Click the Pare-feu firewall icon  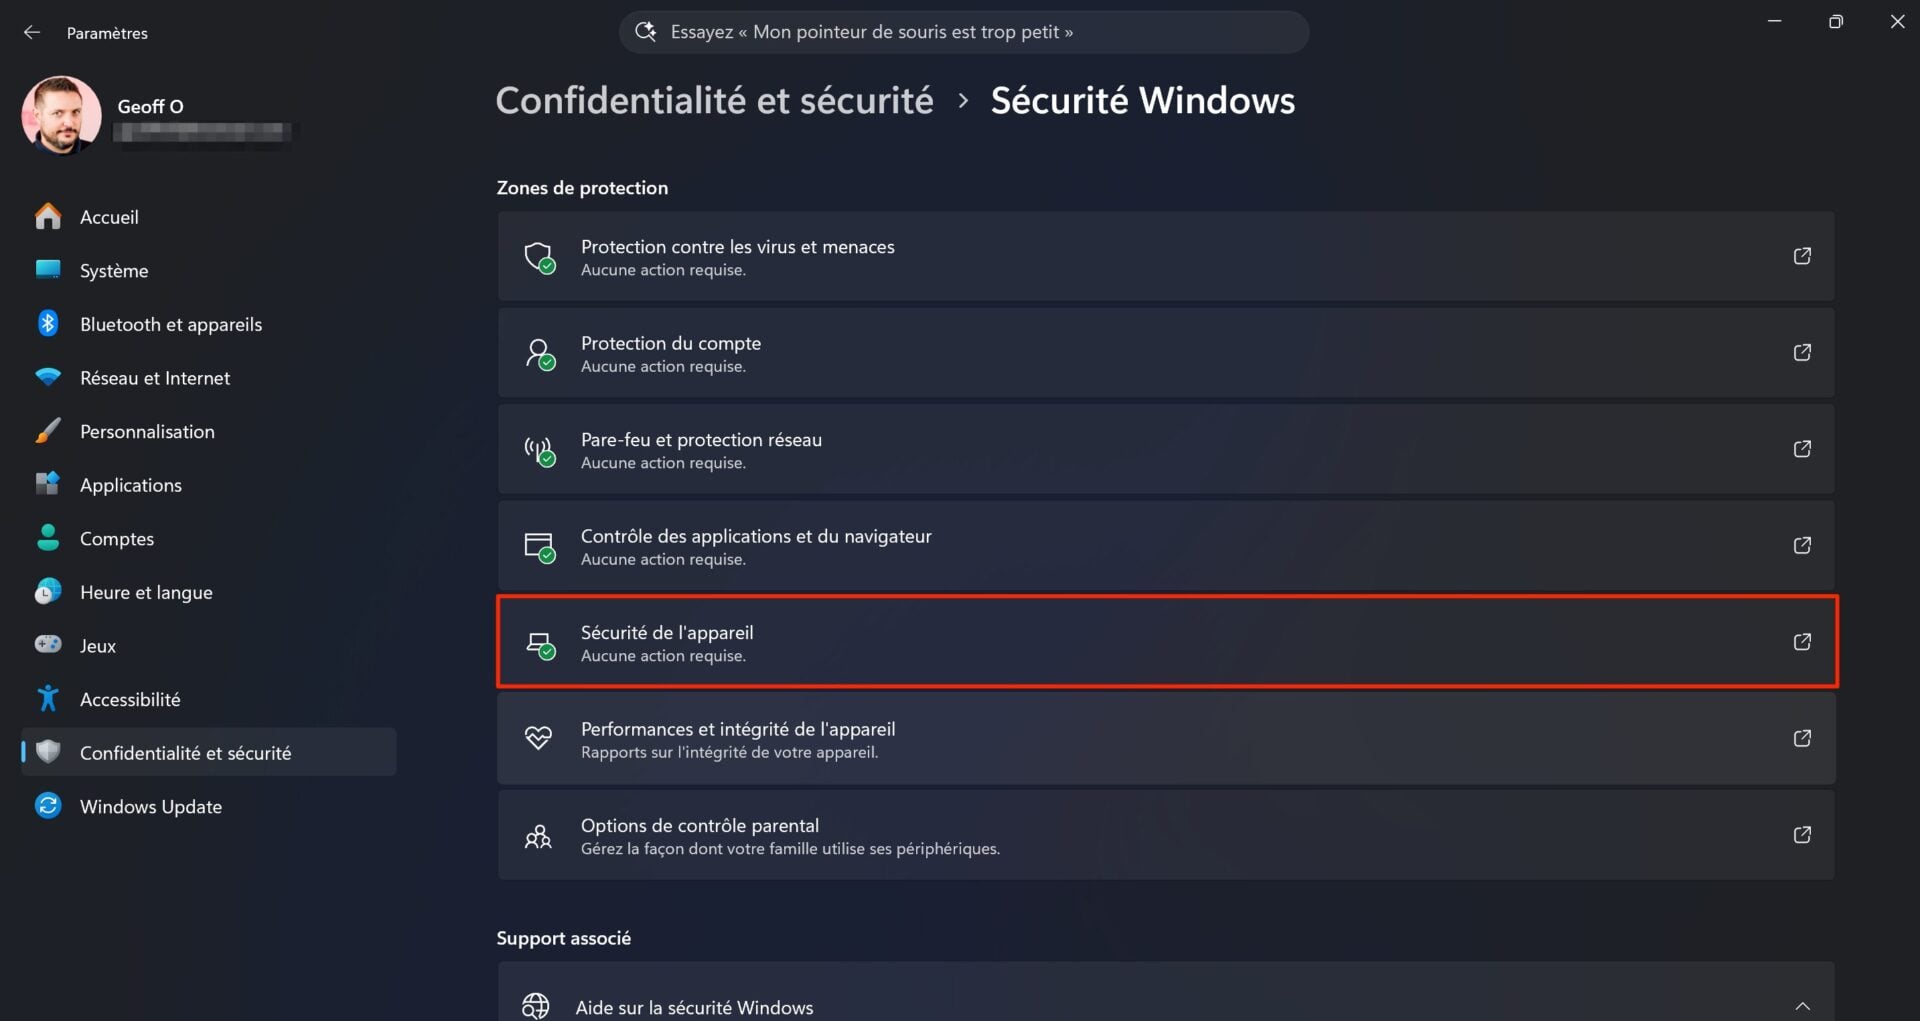click(540, 449)
